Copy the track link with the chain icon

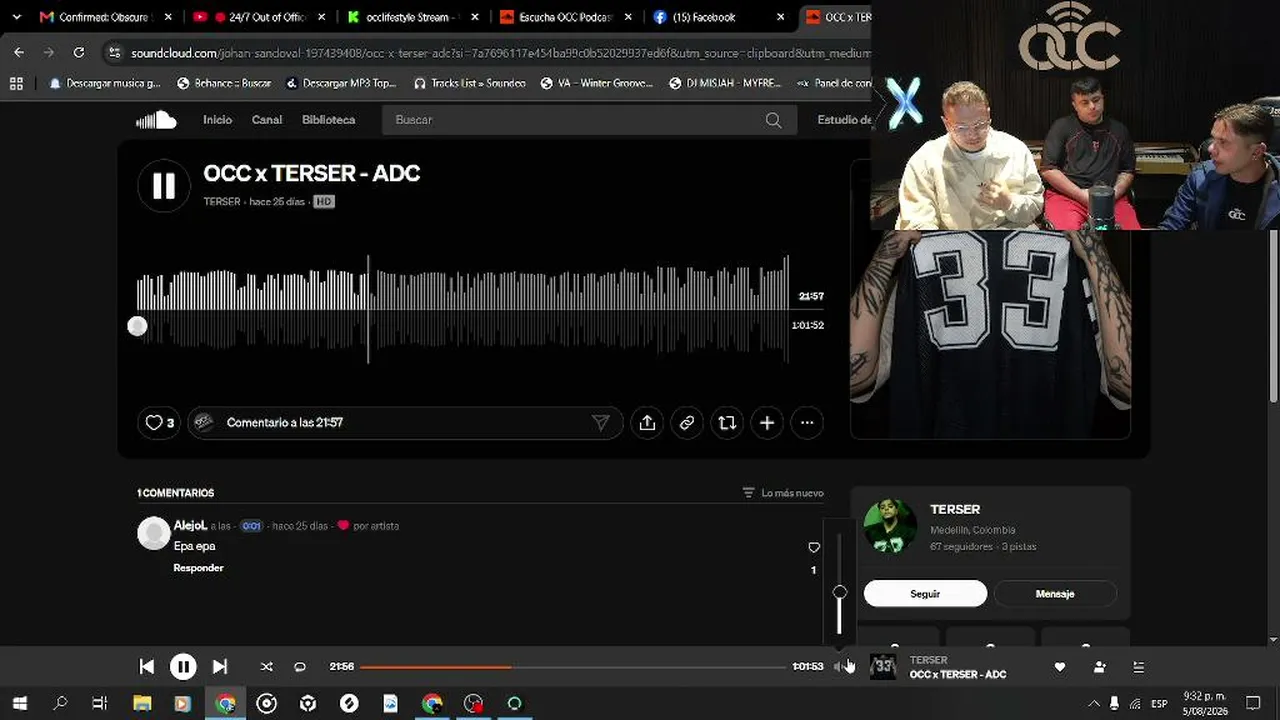pyautogui.click(x=687, y=423)
